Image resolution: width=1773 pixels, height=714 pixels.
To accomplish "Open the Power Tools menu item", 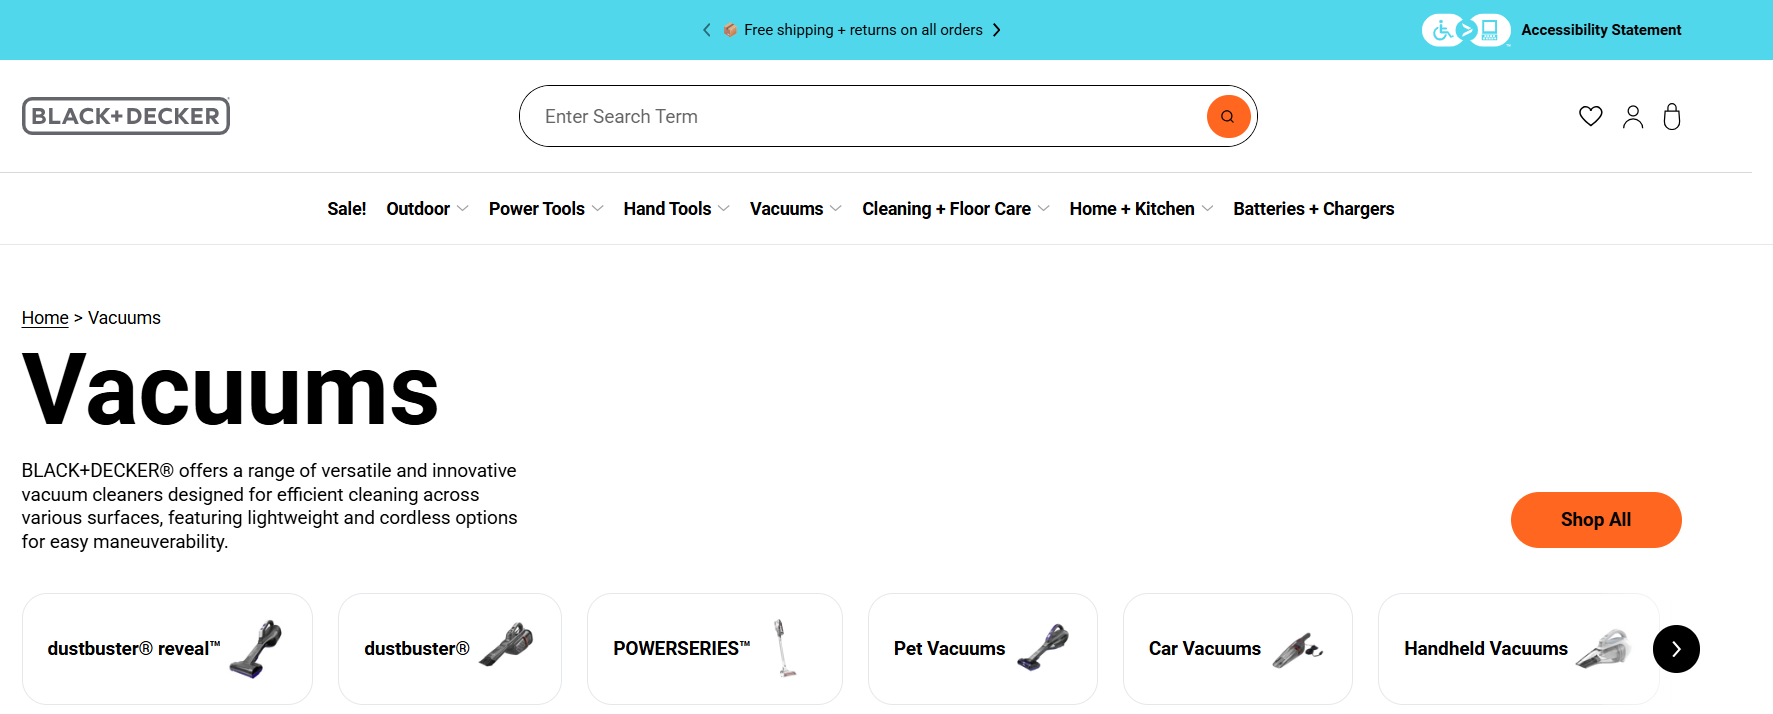I will click(537, 209).
